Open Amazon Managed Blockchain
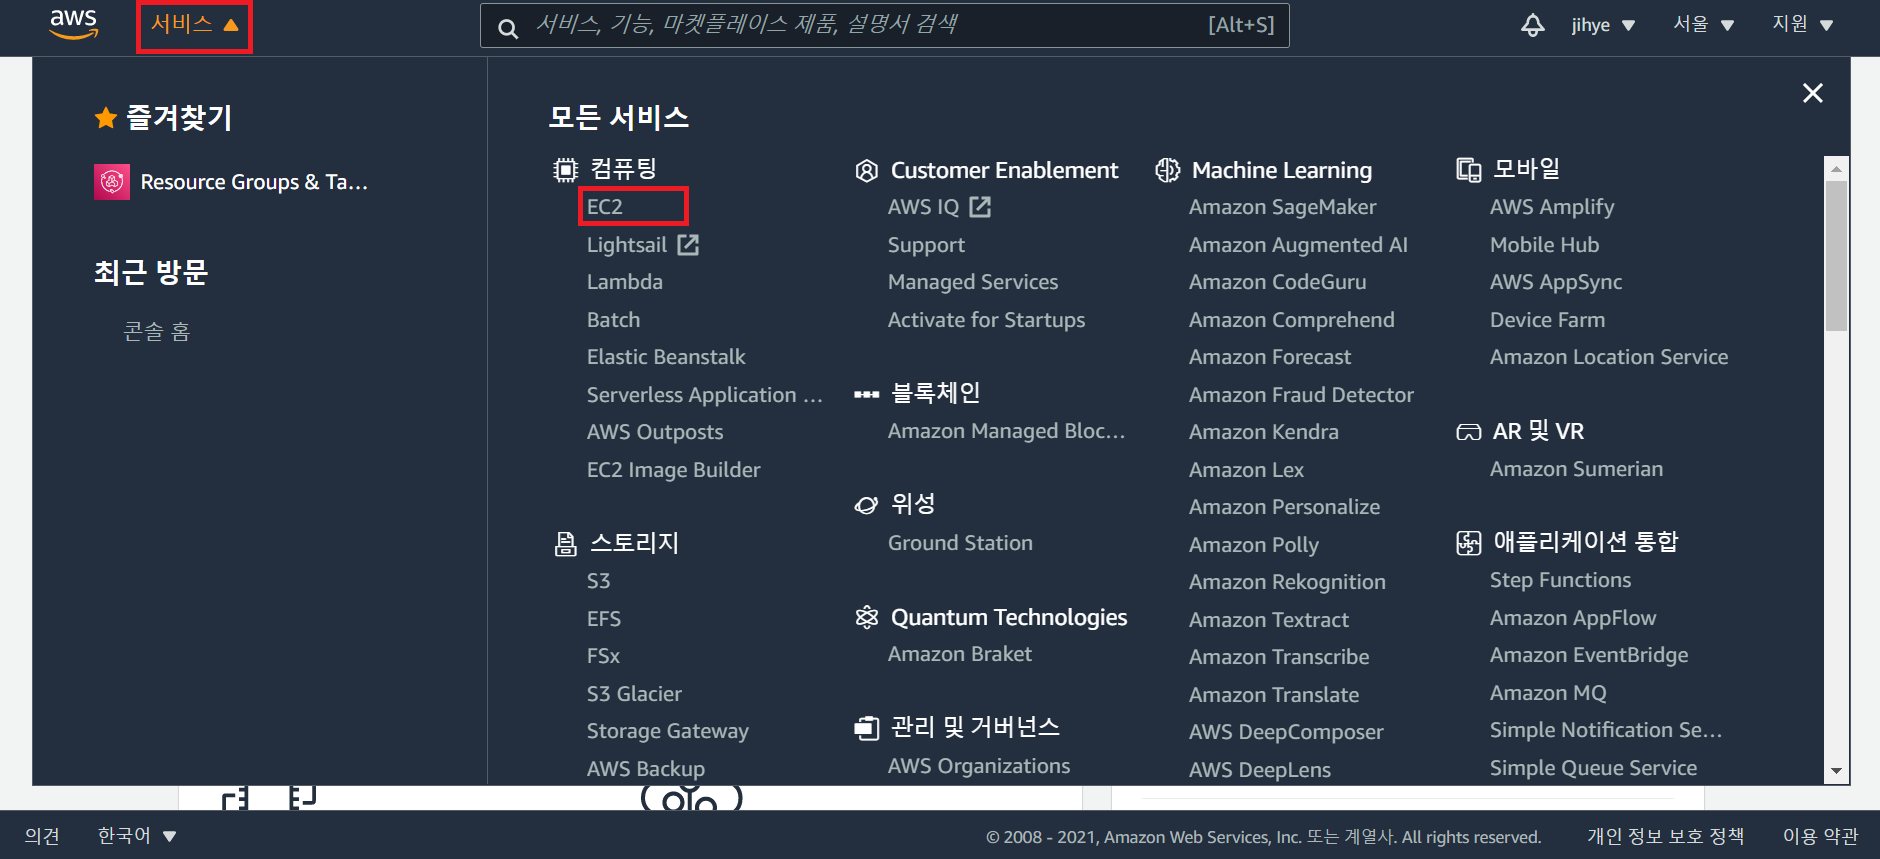This screenshot has width=1880, height=859. tap(1006, 431)
